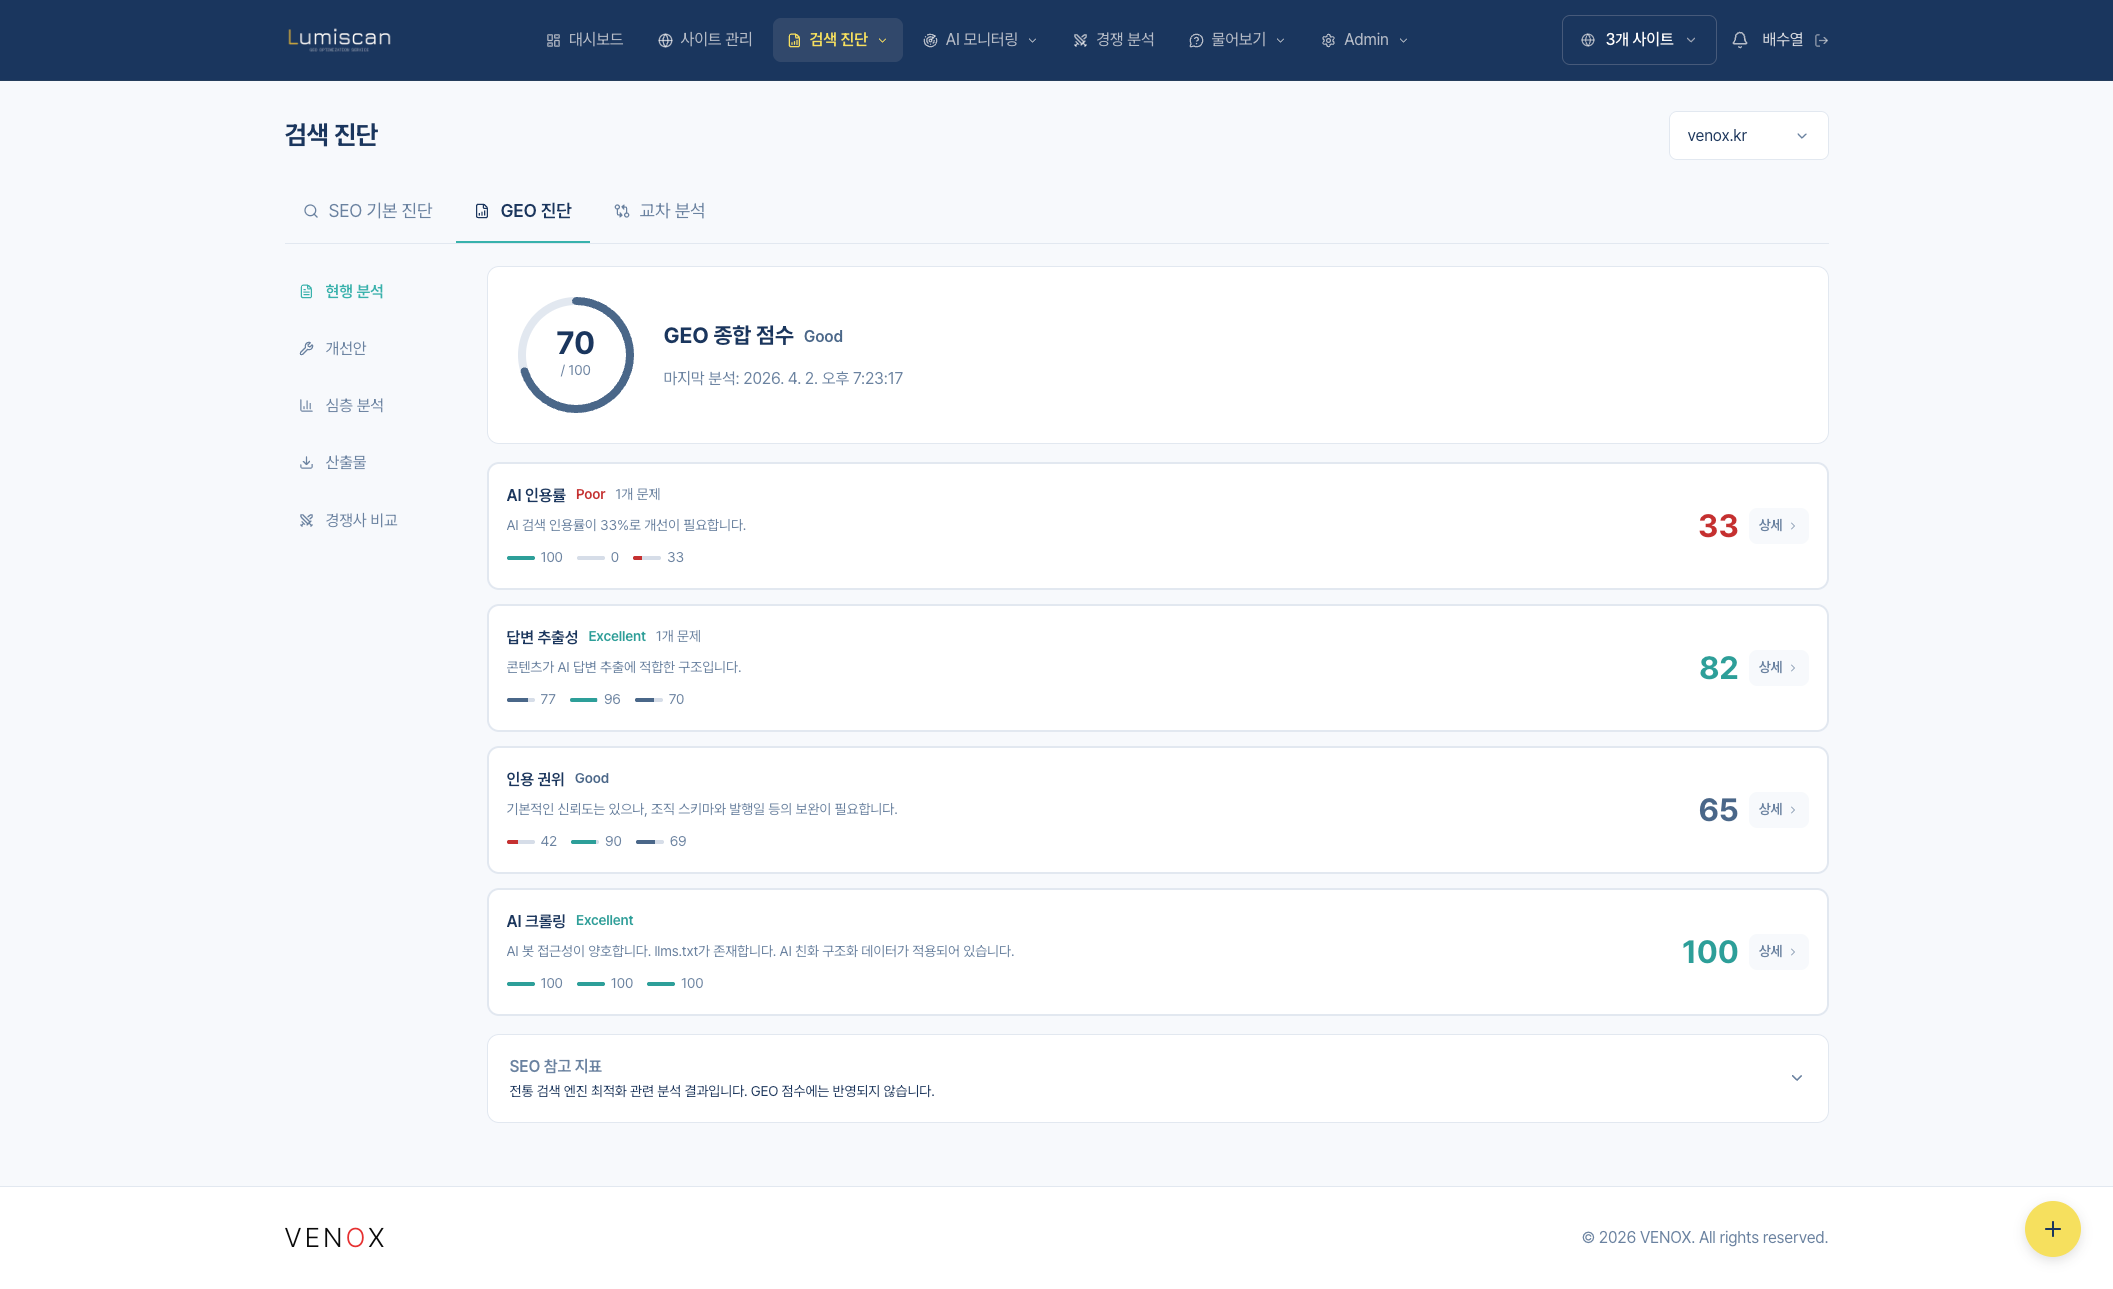This screenshot has width=2113, height=1289.
Task: Click 상세 button for AI 인용률
Action: pyautogui.click(x=1777, y=525)
